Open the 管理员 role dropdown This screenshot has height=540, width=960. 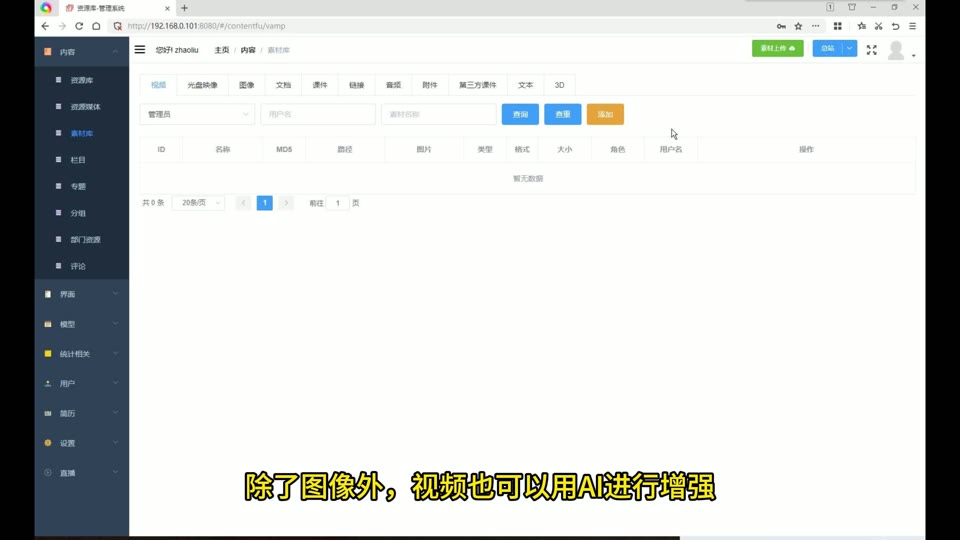pos(197,114)
